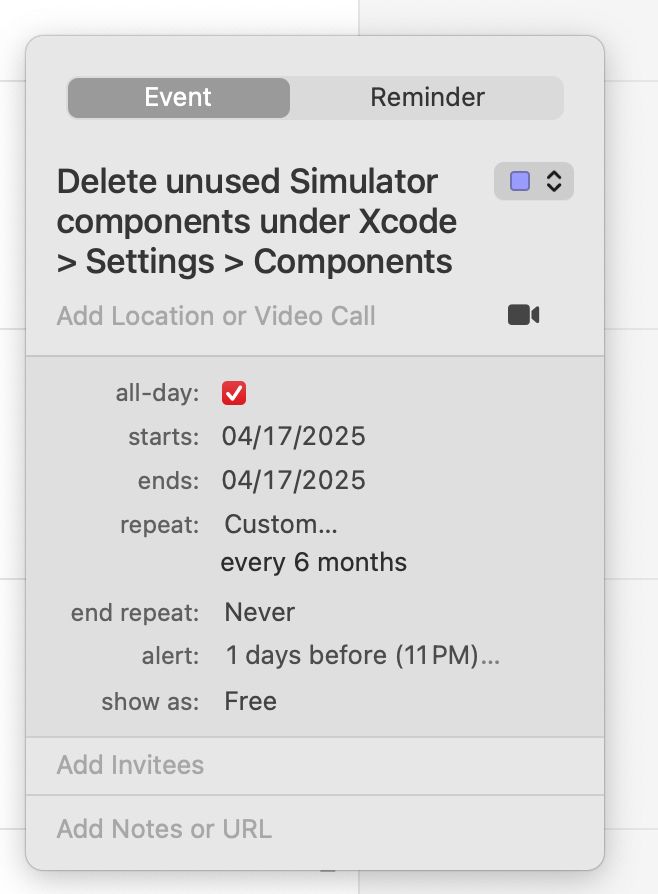Click the ends date 04/17/2025
This screenshot has width=658, height=894.
(293, 480)
